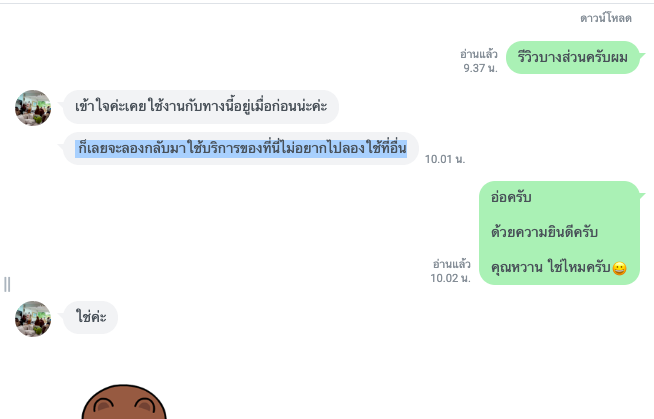This screenshot has height=419, width=654.
Task: Select the green รีวิวบางส่วนครับผม message bubble
Action: (573, 58)
